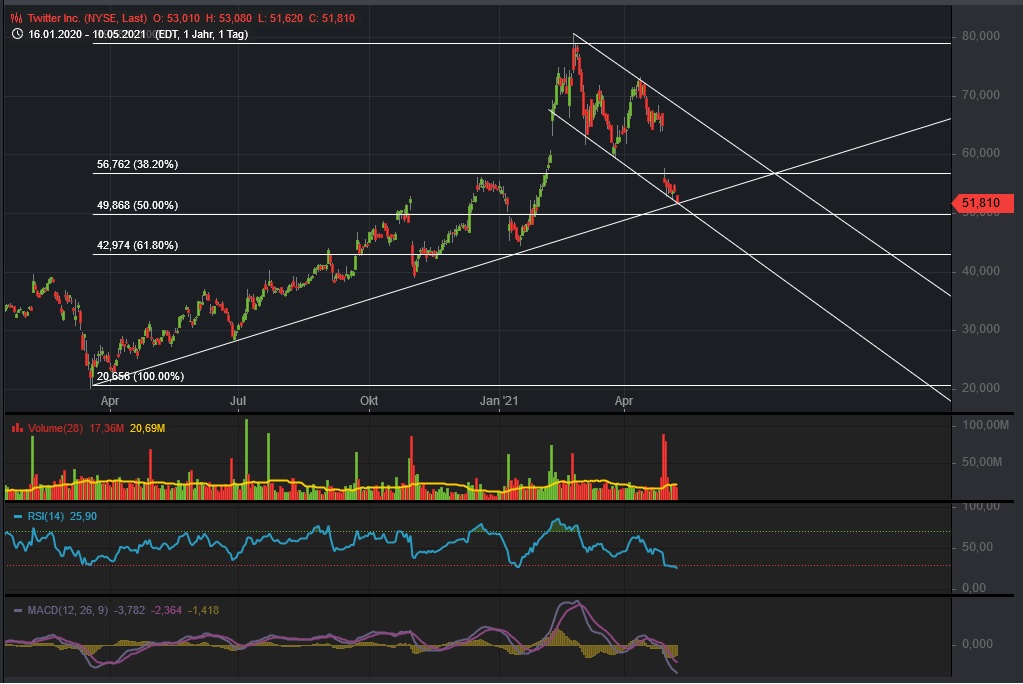The image size is (1023, 684).
Task: Click the MACD histogram value -1,418
Action: click(x=204, y=610)
